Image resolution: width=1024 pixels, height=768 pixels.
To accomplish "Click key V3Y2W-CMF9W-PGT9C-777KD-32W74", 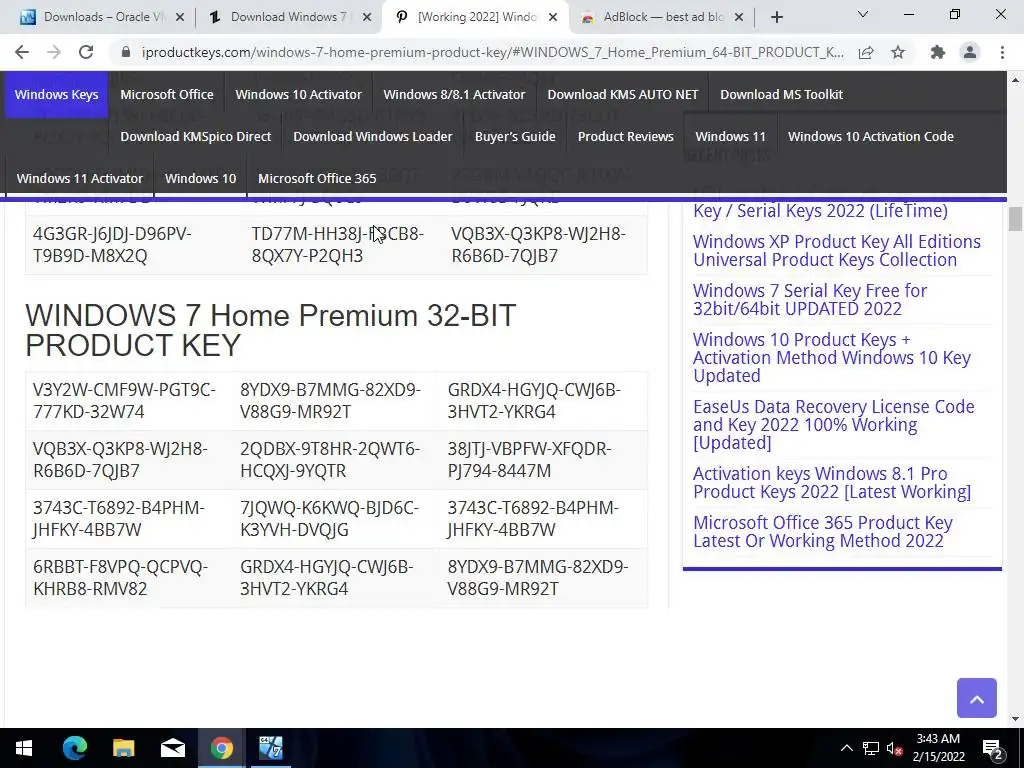I will point(124,401).
